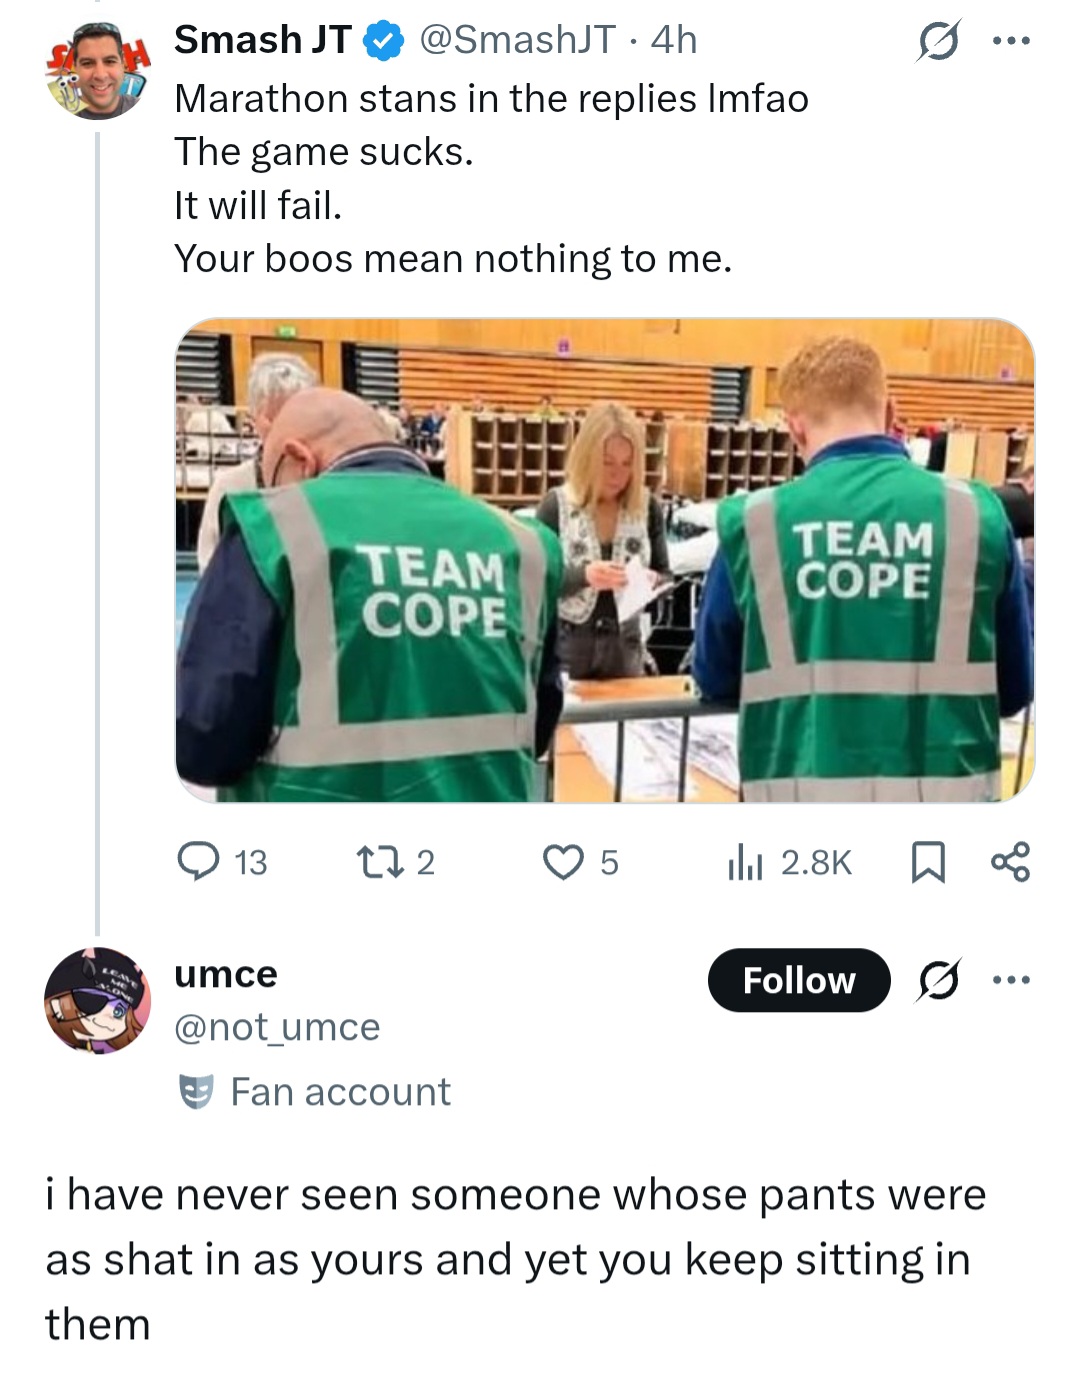Click the reply count showing 13
This screenshot has width=1080, height=1378.
pyautogui.click(x=250, y=863)
